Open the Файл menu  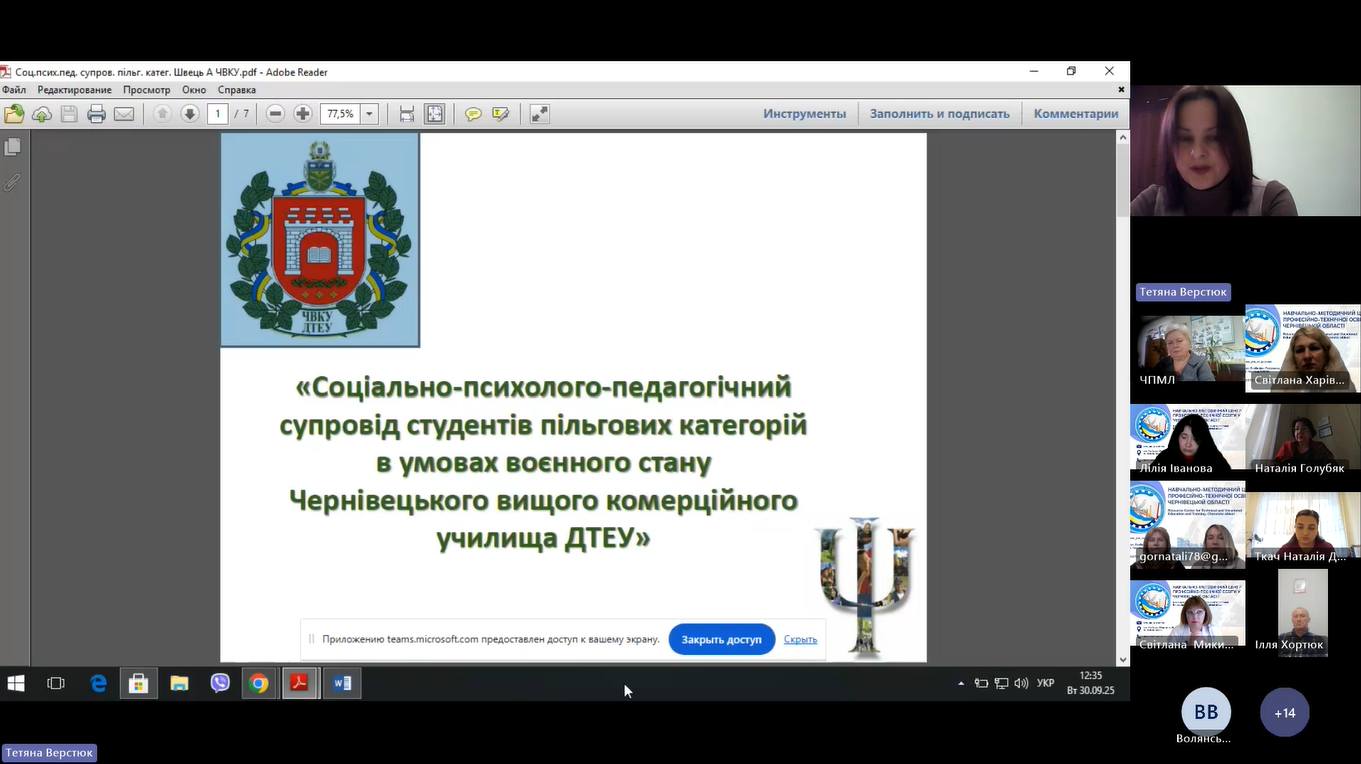point(14,90)
